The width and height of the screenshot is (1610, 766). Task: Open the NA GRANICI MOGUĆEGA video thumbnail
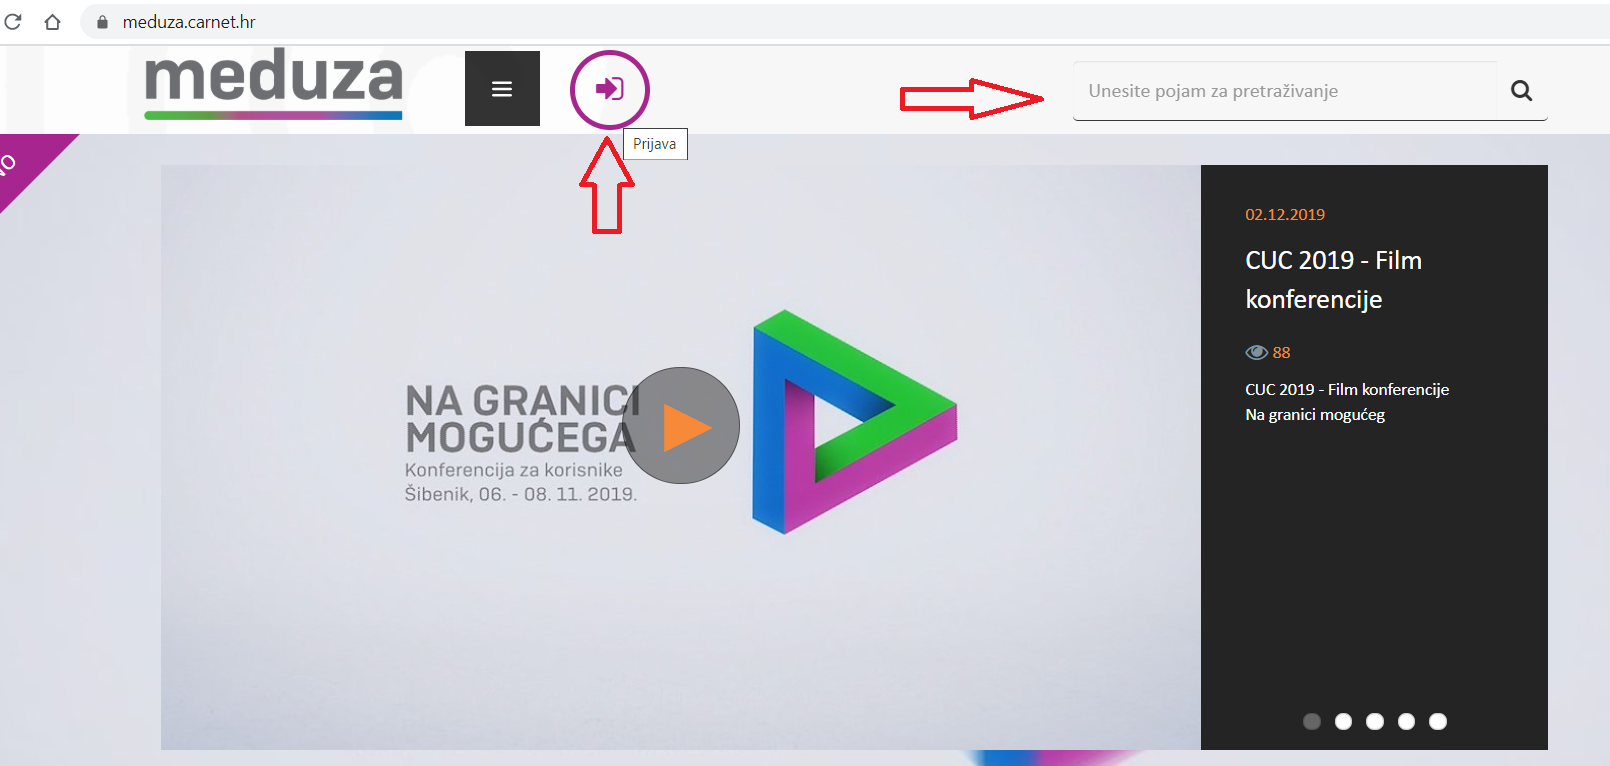click(681, 457)
